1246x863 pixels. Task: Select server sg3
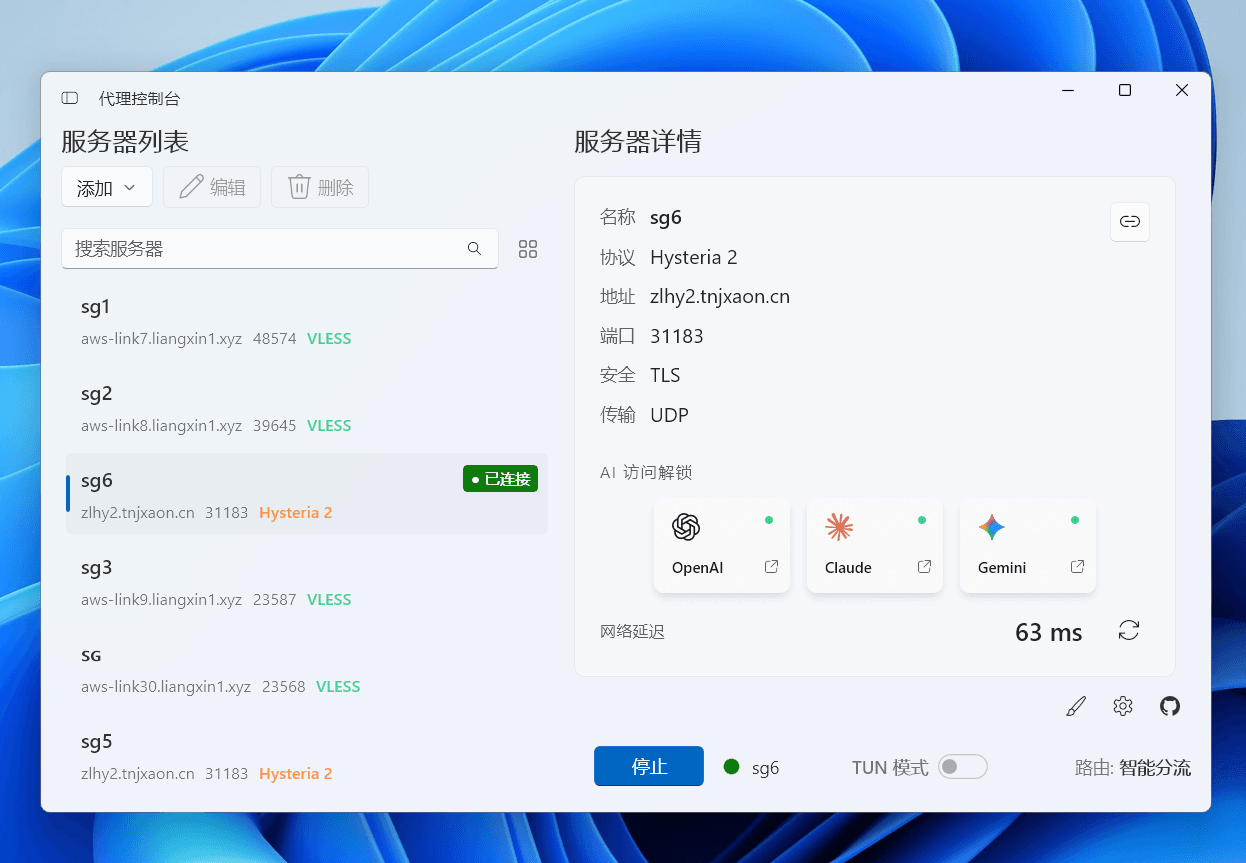pyautogui.click(x=307, y=582)
